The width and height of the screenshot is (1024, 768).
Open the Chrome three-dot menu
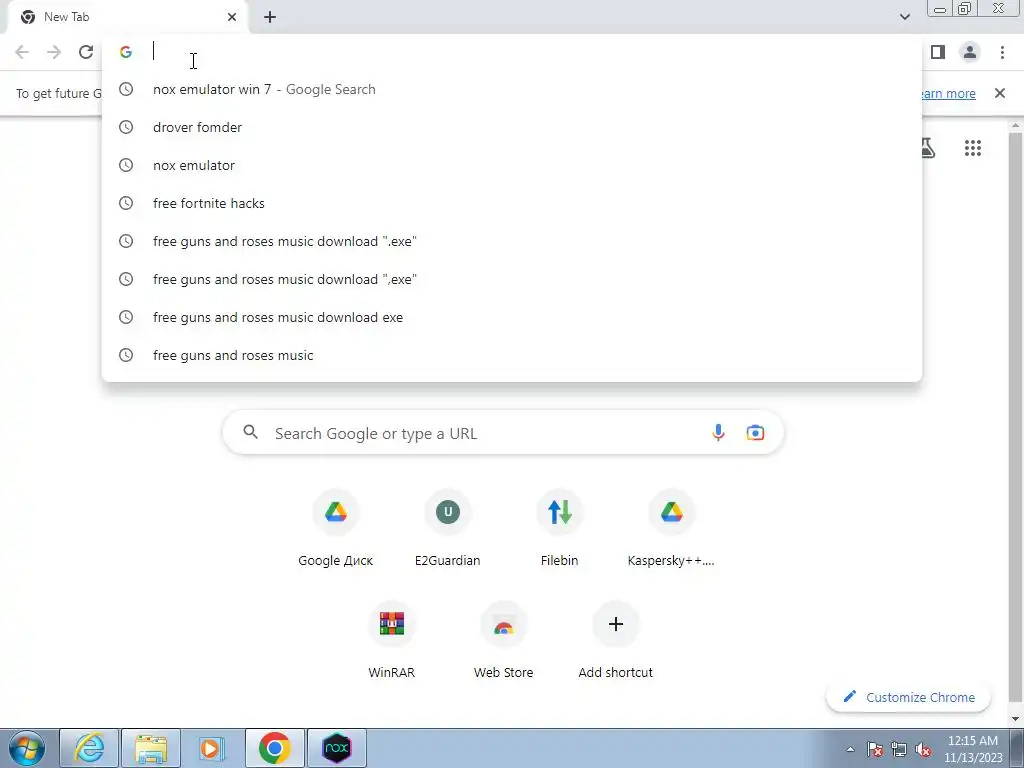pyautogui.click(x=1002, y=52)
